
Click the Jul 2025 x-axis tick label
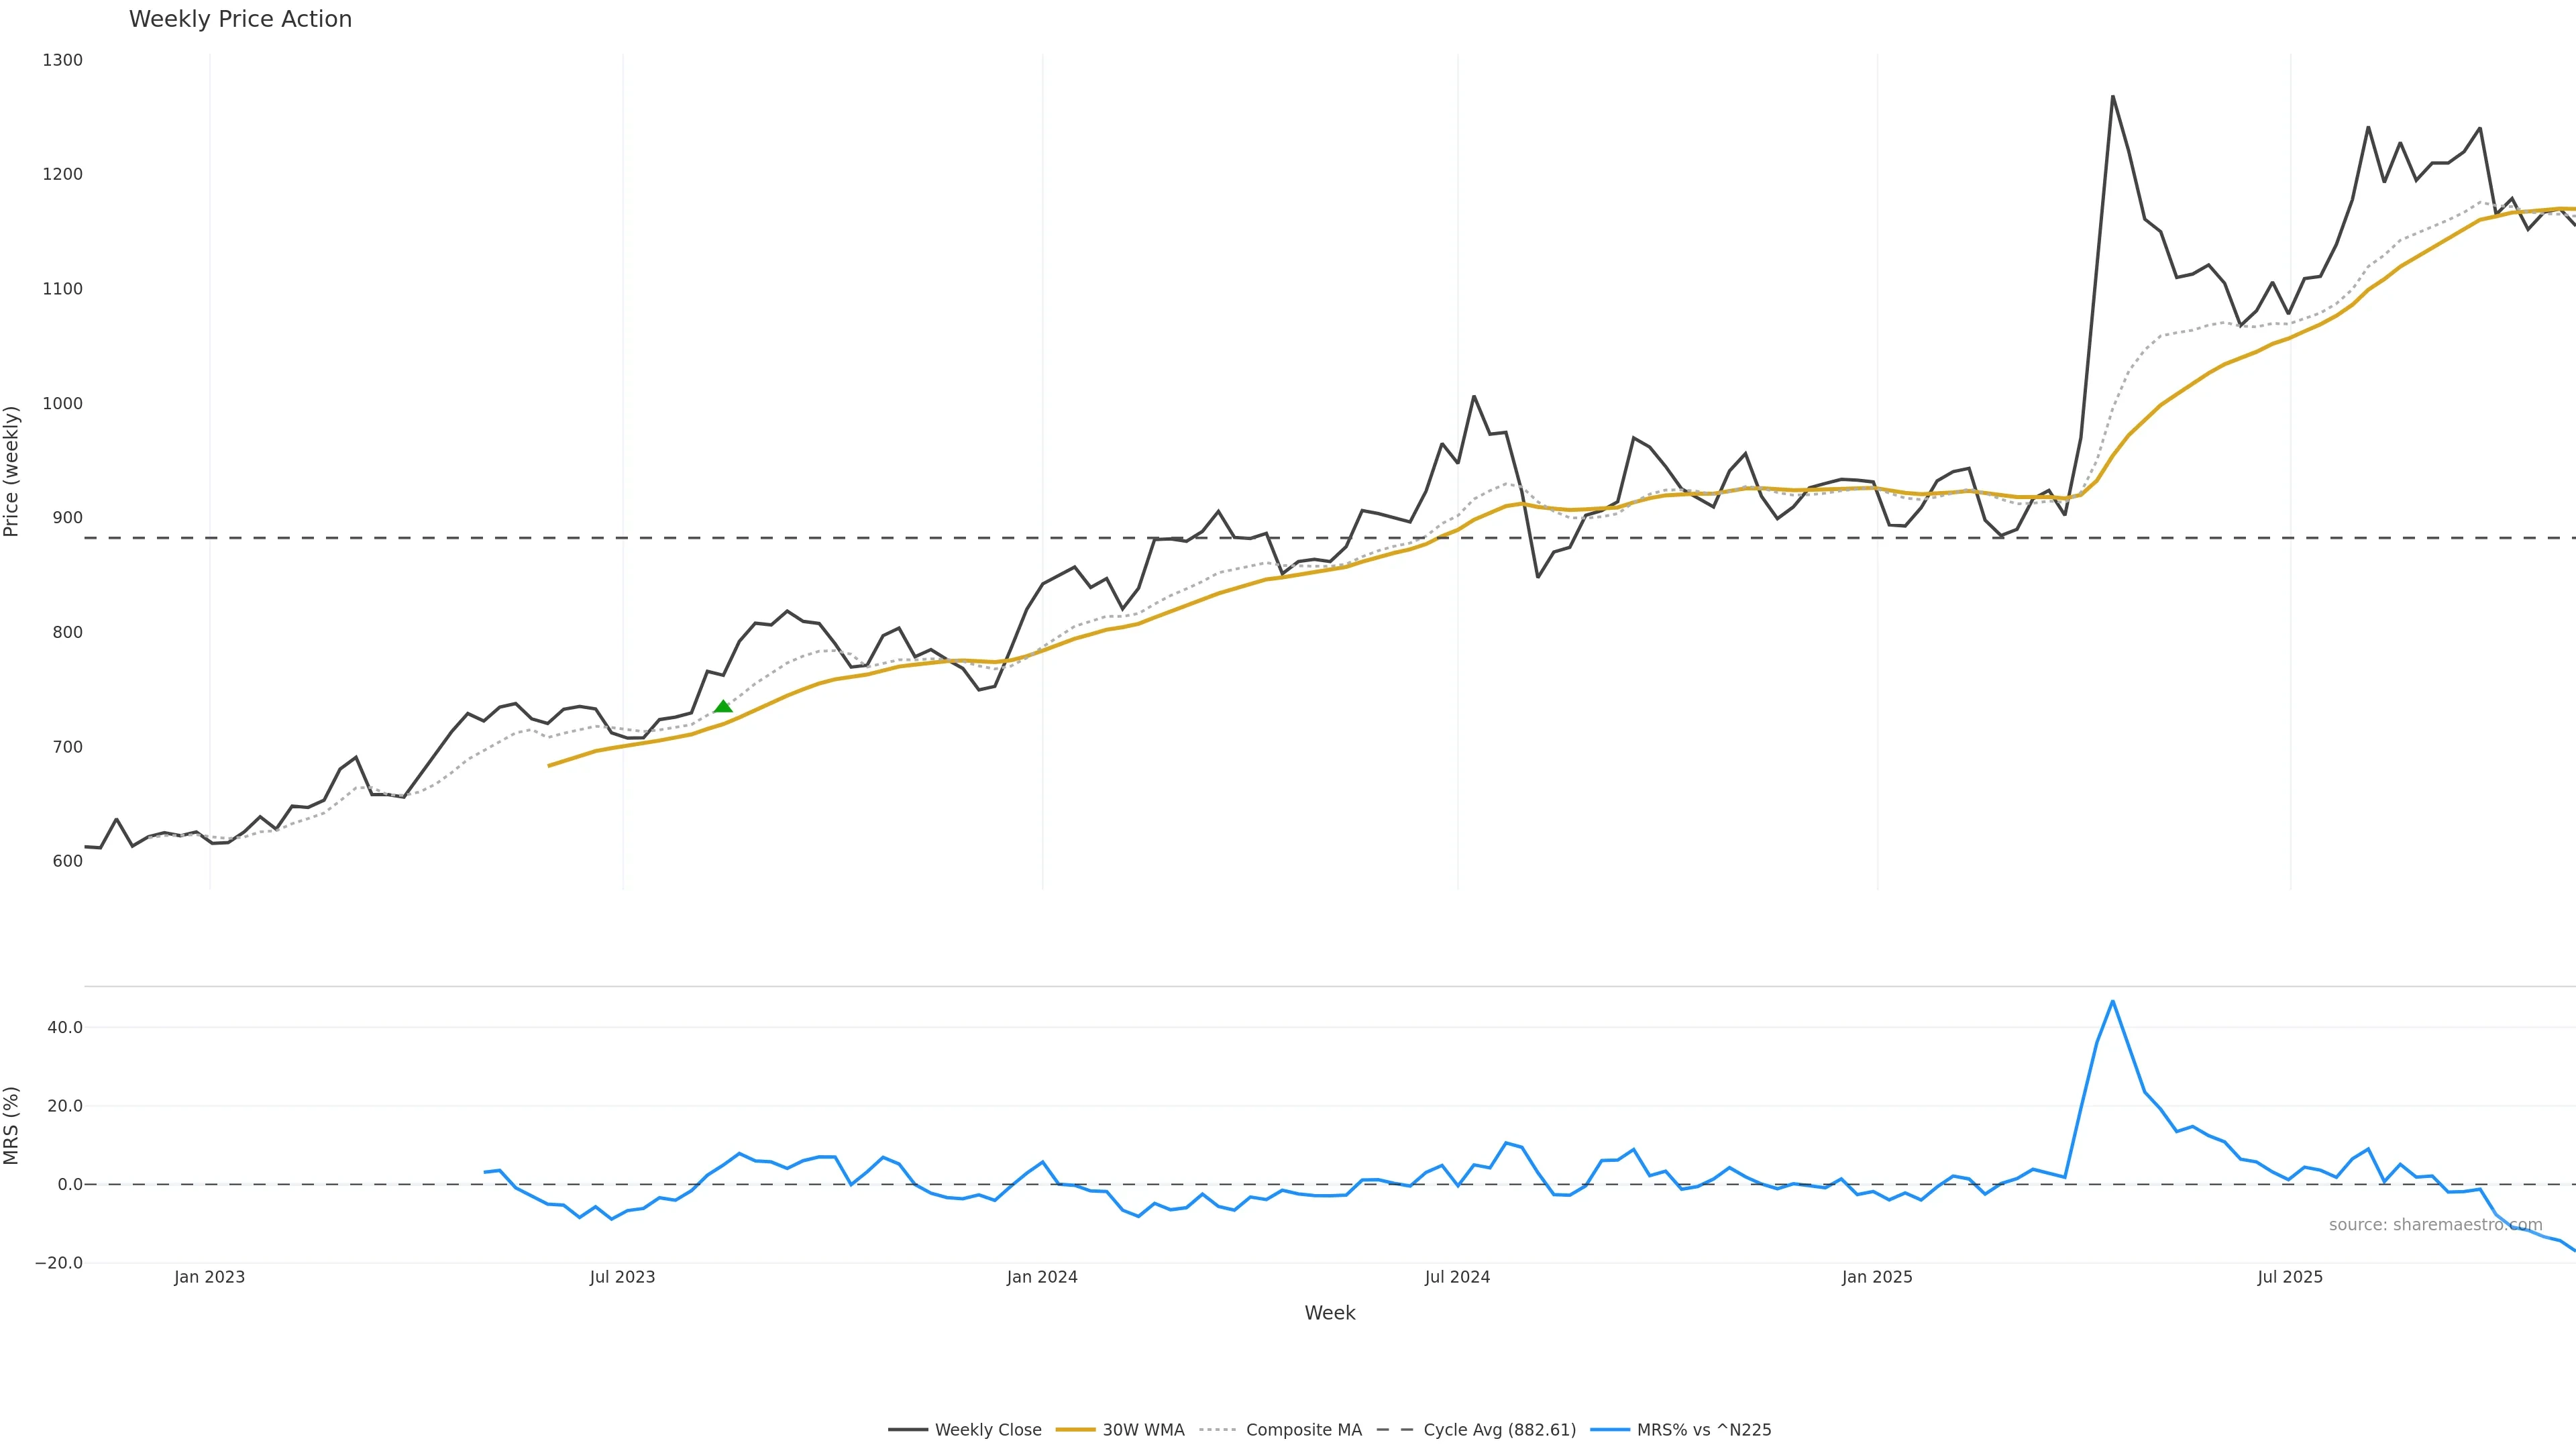[2290, 1277]
